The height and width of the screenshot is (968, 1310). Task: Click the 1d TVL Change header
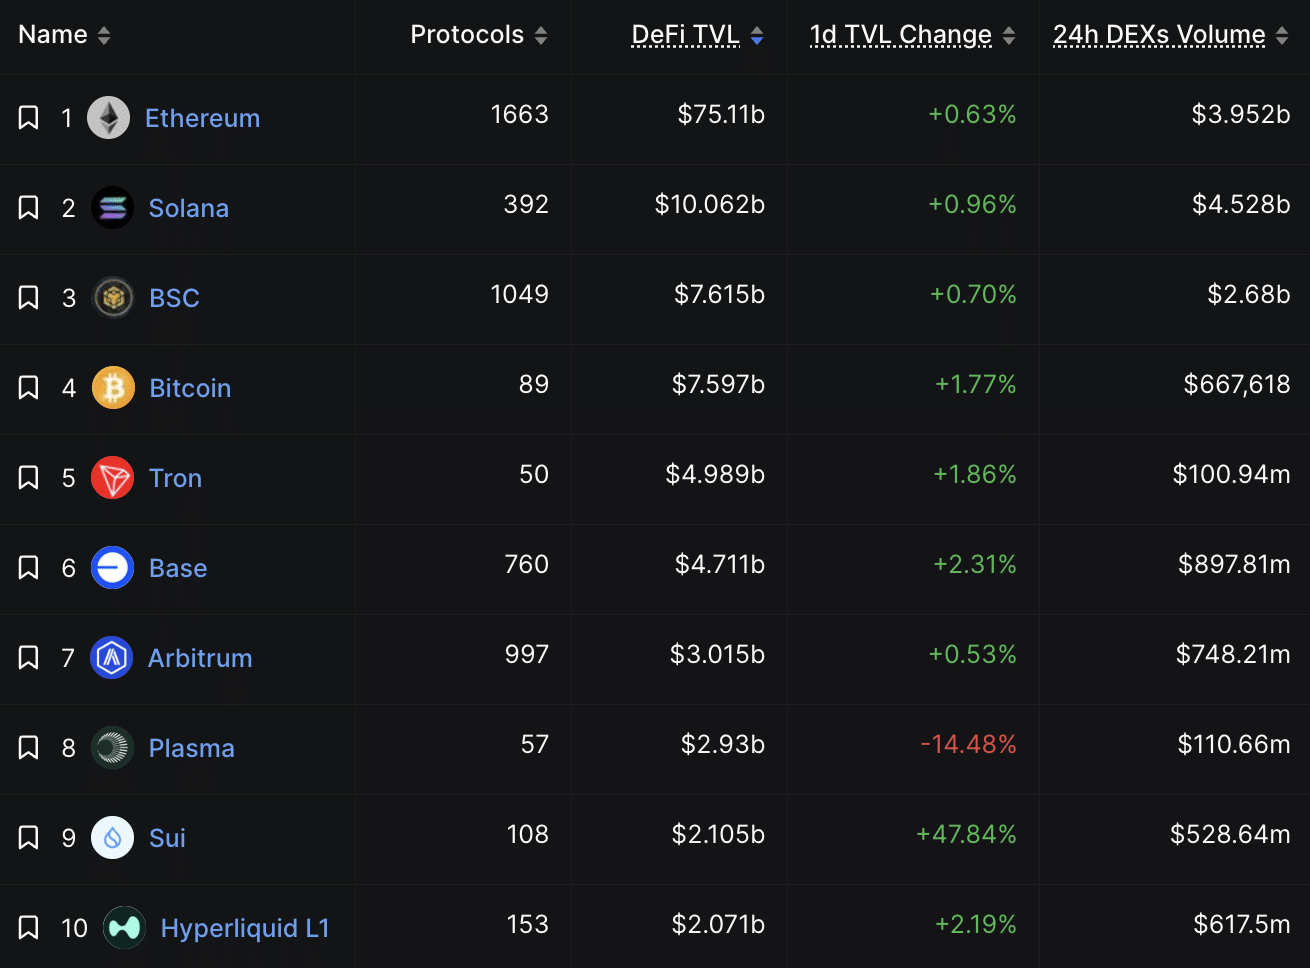pyautogui.click(x=900, y=35)
